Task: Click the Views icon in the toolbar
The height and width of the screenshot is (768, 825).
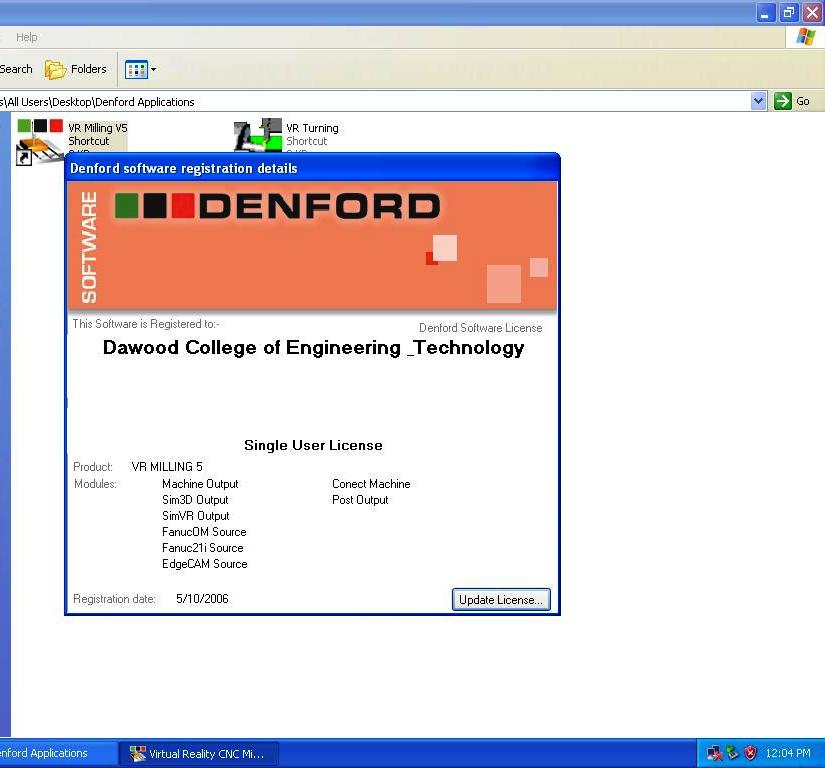Action: (136, 69)
